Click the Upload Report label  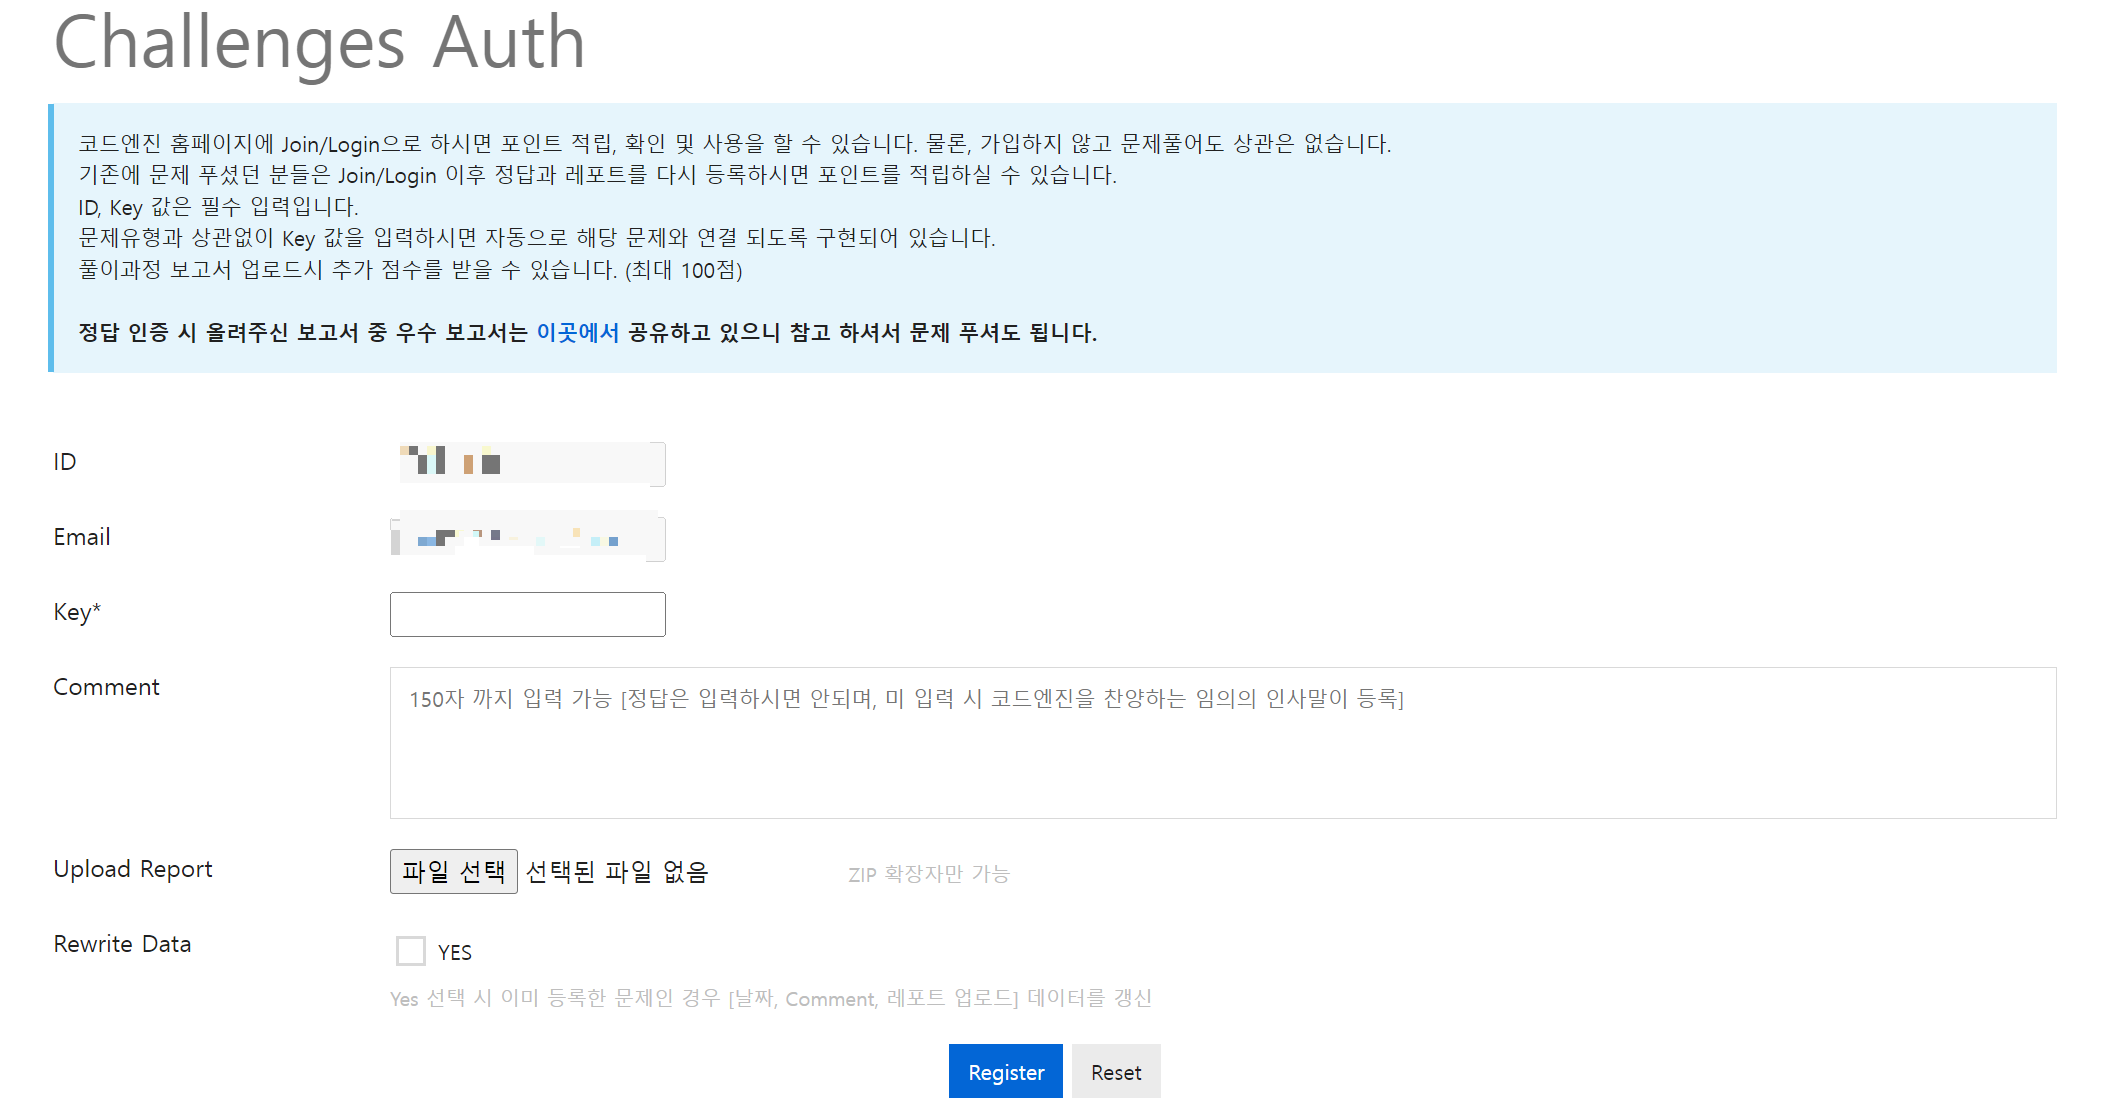133,869
